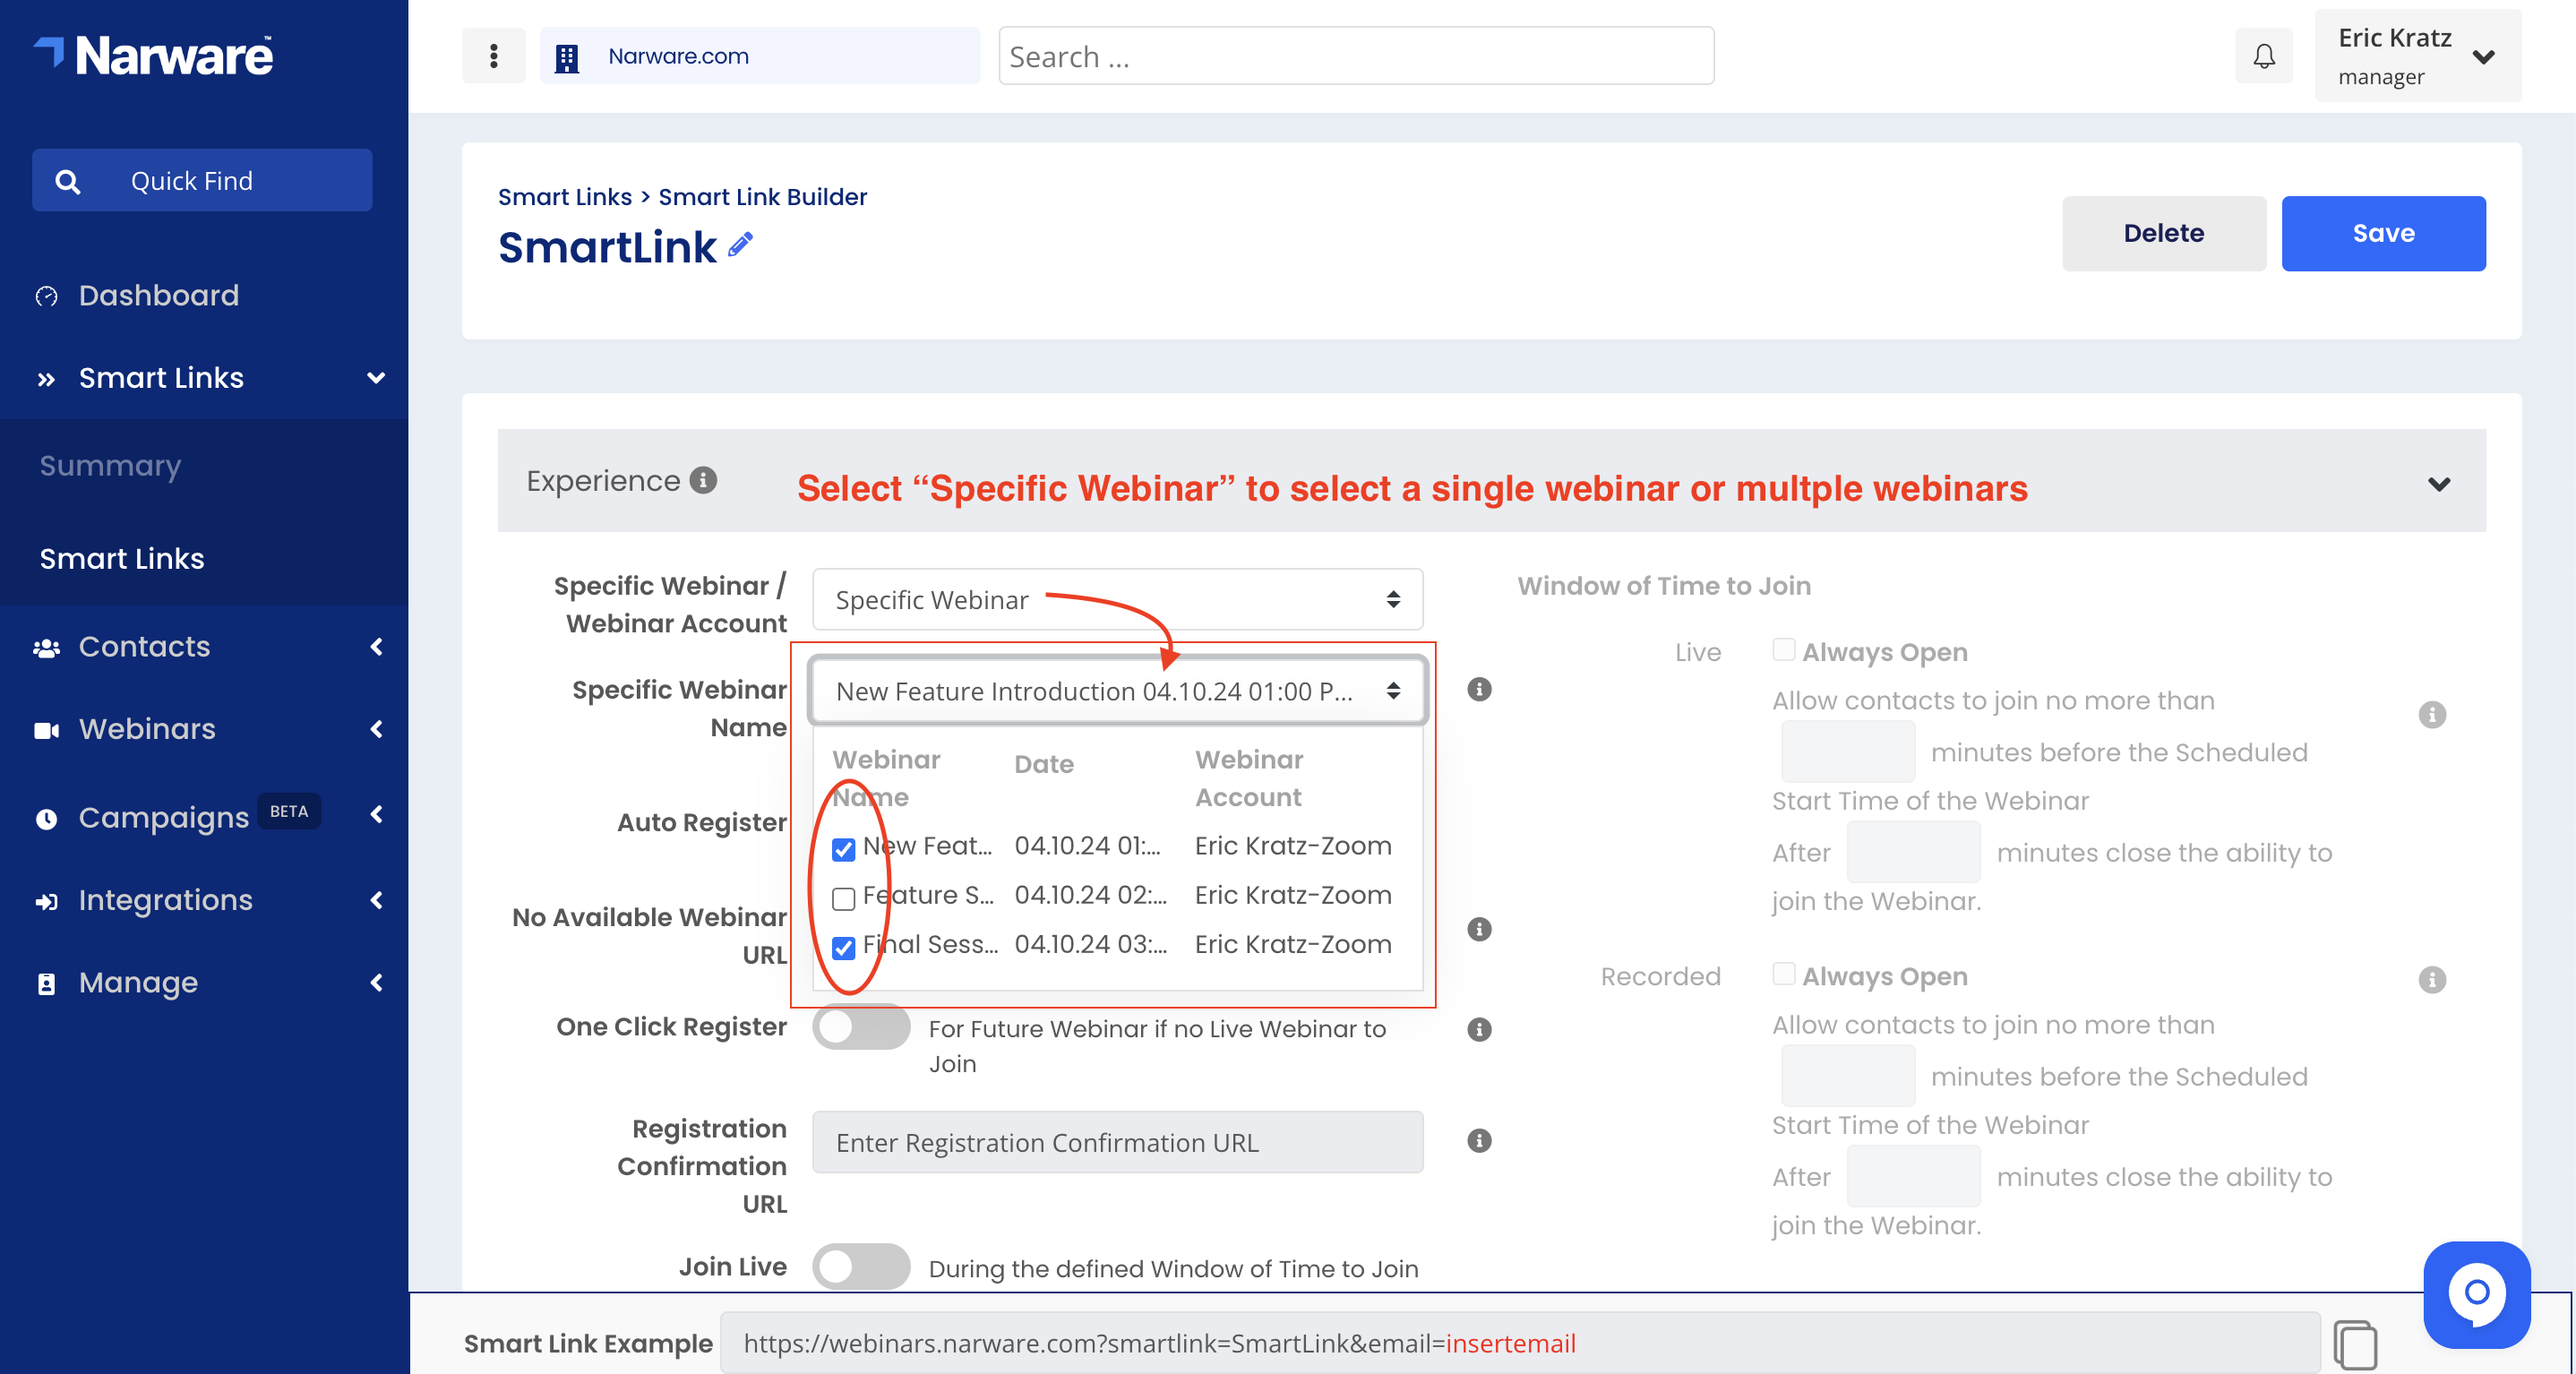2576x1374 pixels.
Task: Check Always Open for Recorded
Action: click(1783, 974)
